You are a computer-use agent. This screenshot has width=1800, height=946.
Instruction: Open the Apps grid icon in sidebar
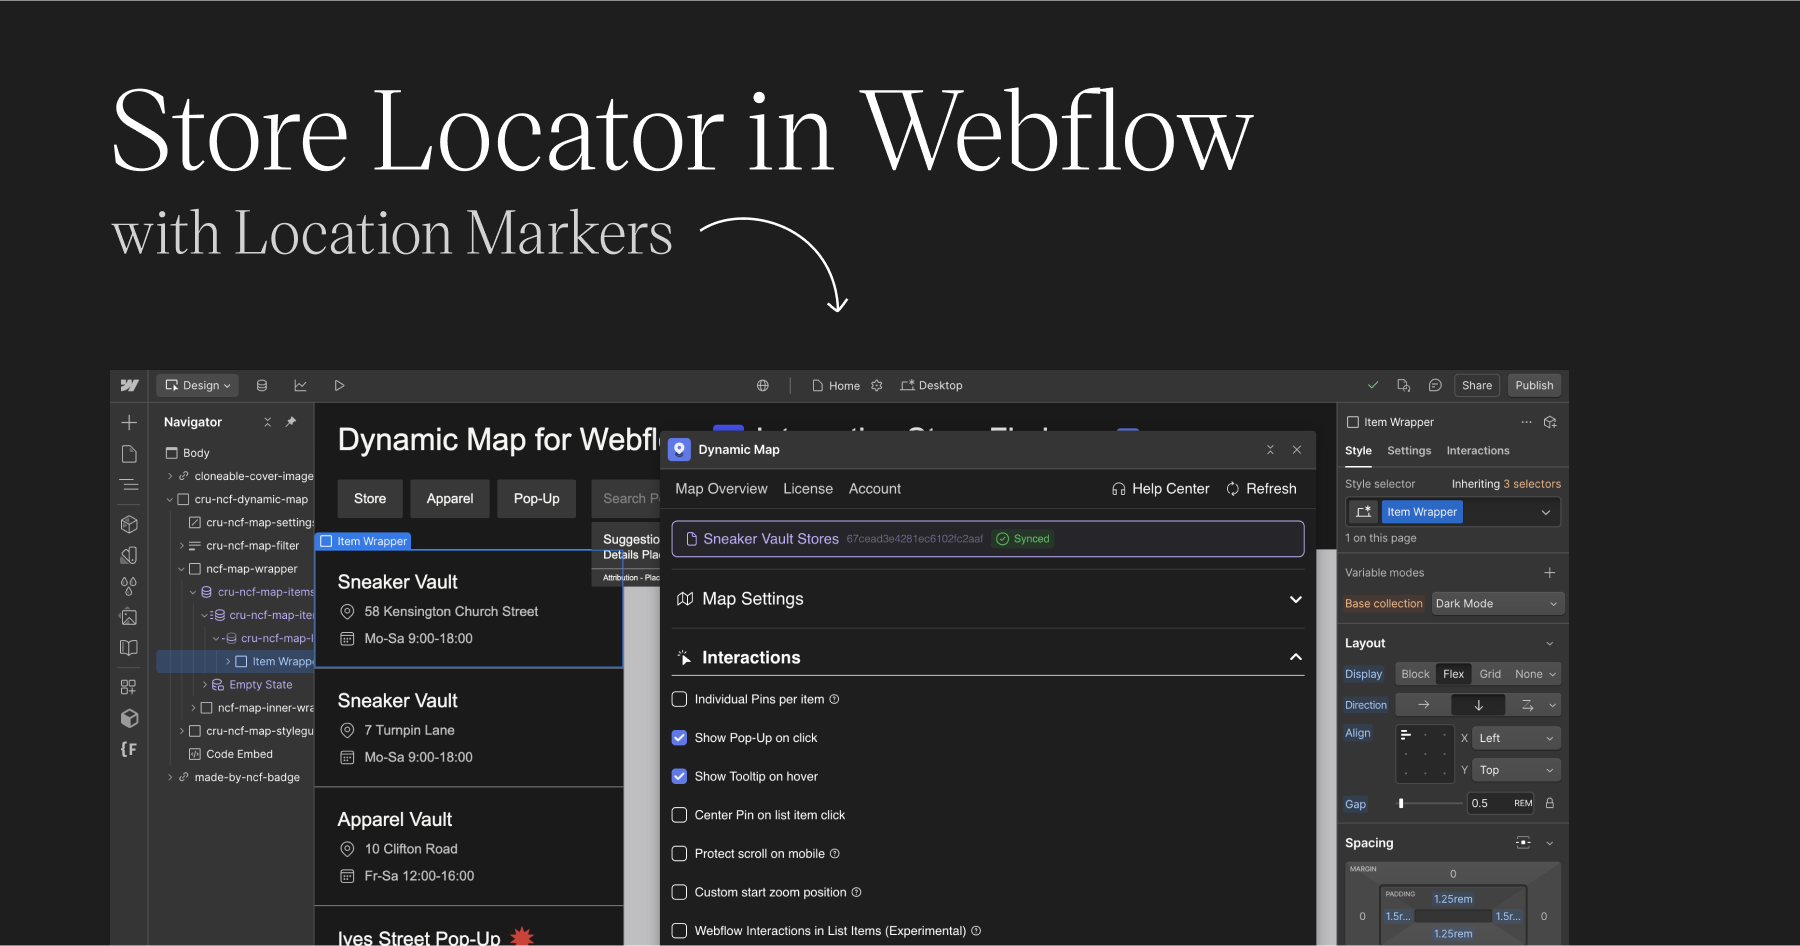(x=129, y=687)
